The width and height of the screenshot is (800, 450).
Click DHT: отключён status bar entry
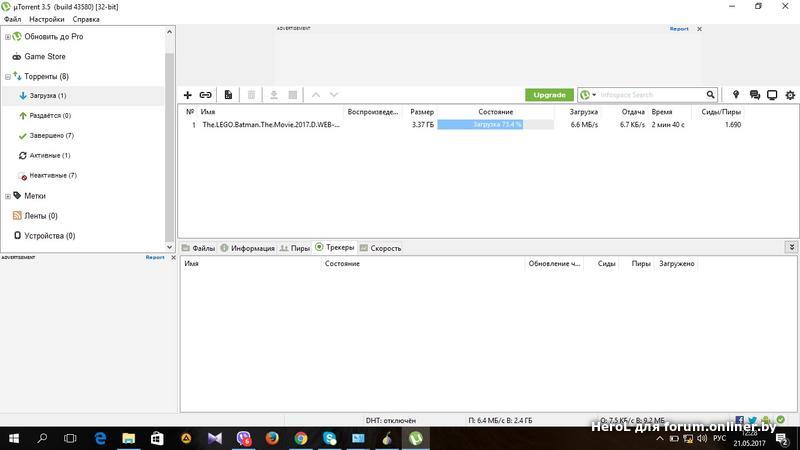coord(390,420)
